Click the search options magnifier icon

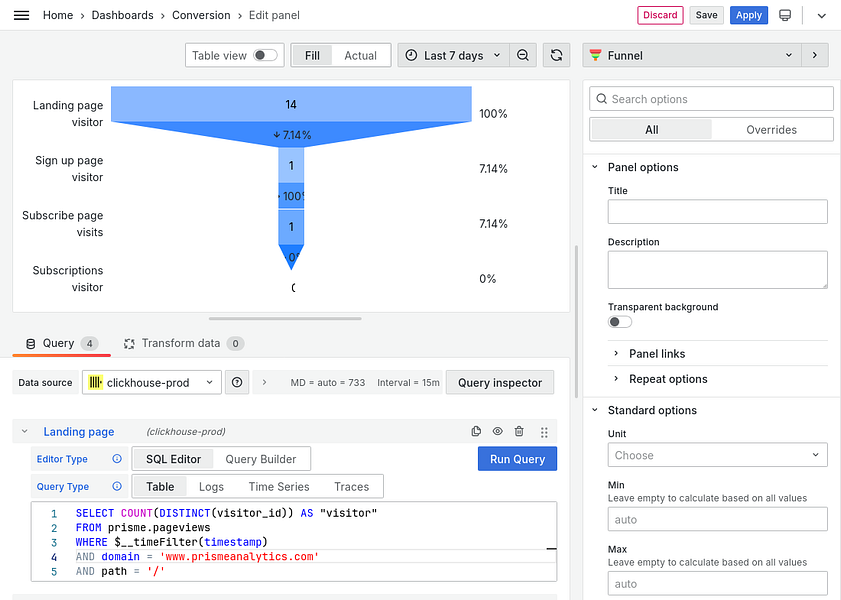point(602,99)
